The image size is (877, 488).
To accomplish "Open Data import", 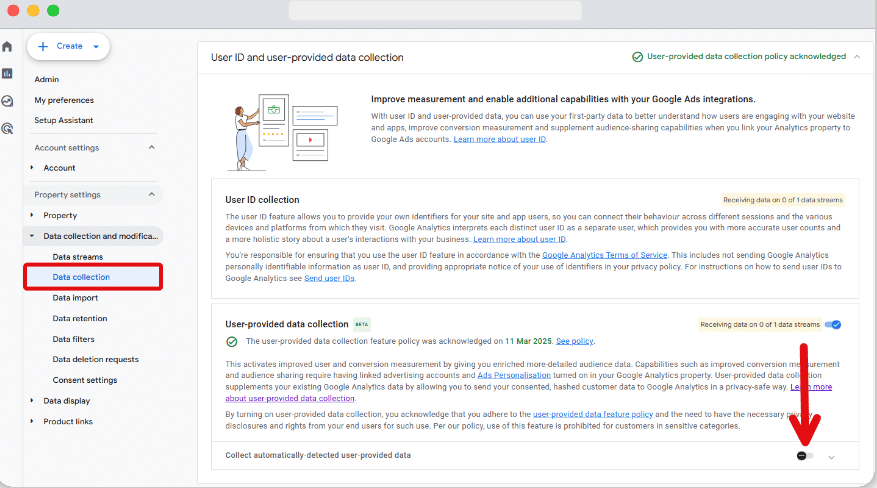I will coord(75,298).
